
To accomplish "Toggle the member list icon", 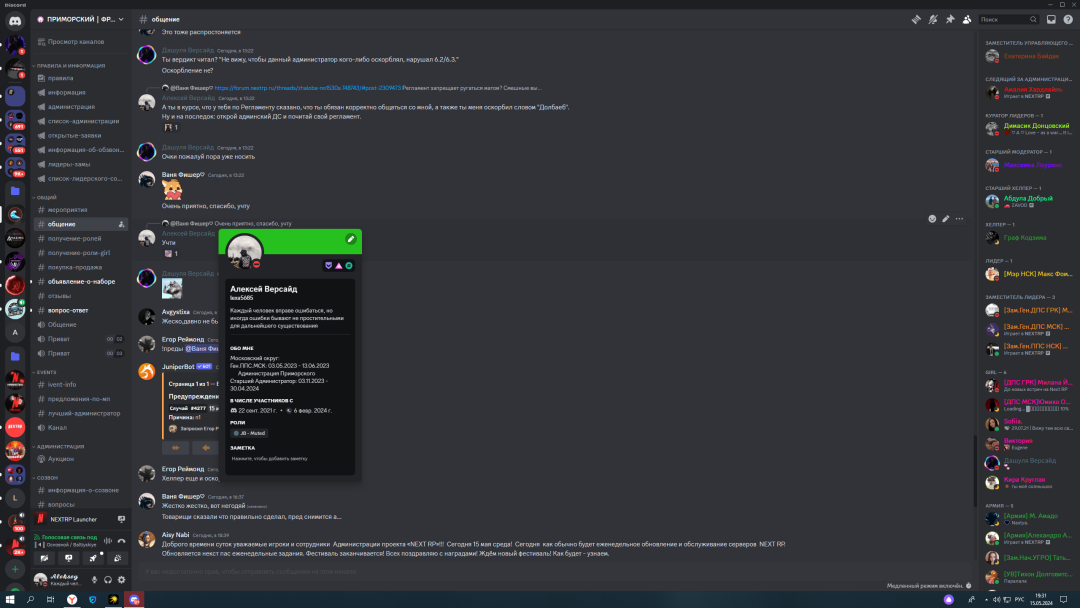I will coord(967,19).
